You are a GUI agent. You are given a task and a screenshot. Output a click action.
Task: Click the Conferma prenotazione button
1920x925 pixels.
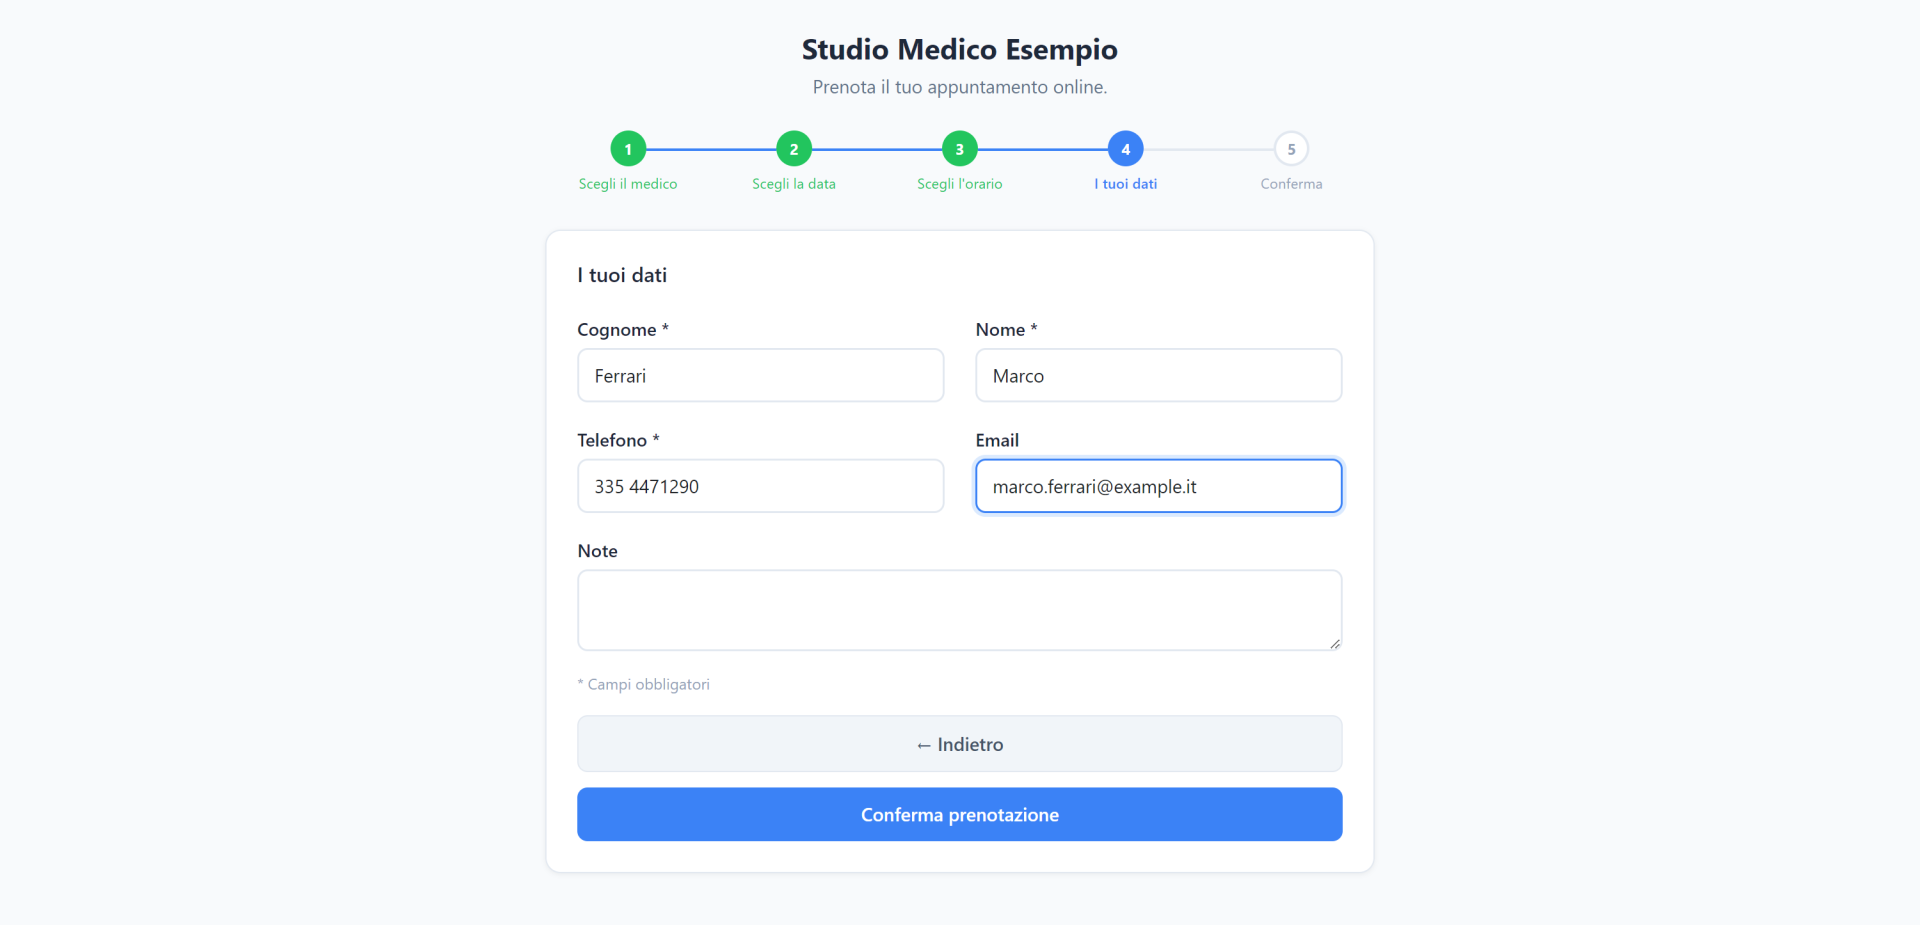(960, 815)
